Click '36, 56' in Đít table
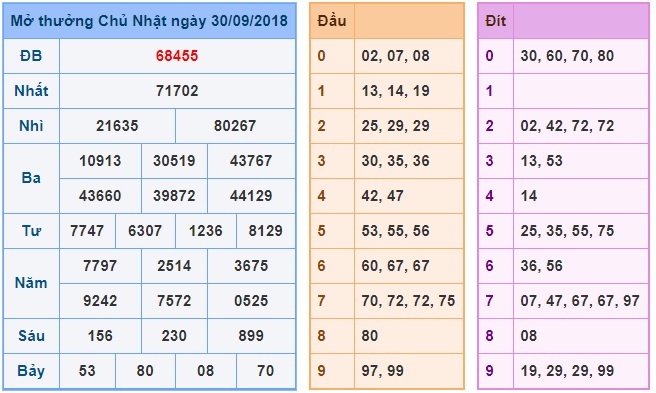The width and height of the screenshot is (656, 393). (541, 266)
